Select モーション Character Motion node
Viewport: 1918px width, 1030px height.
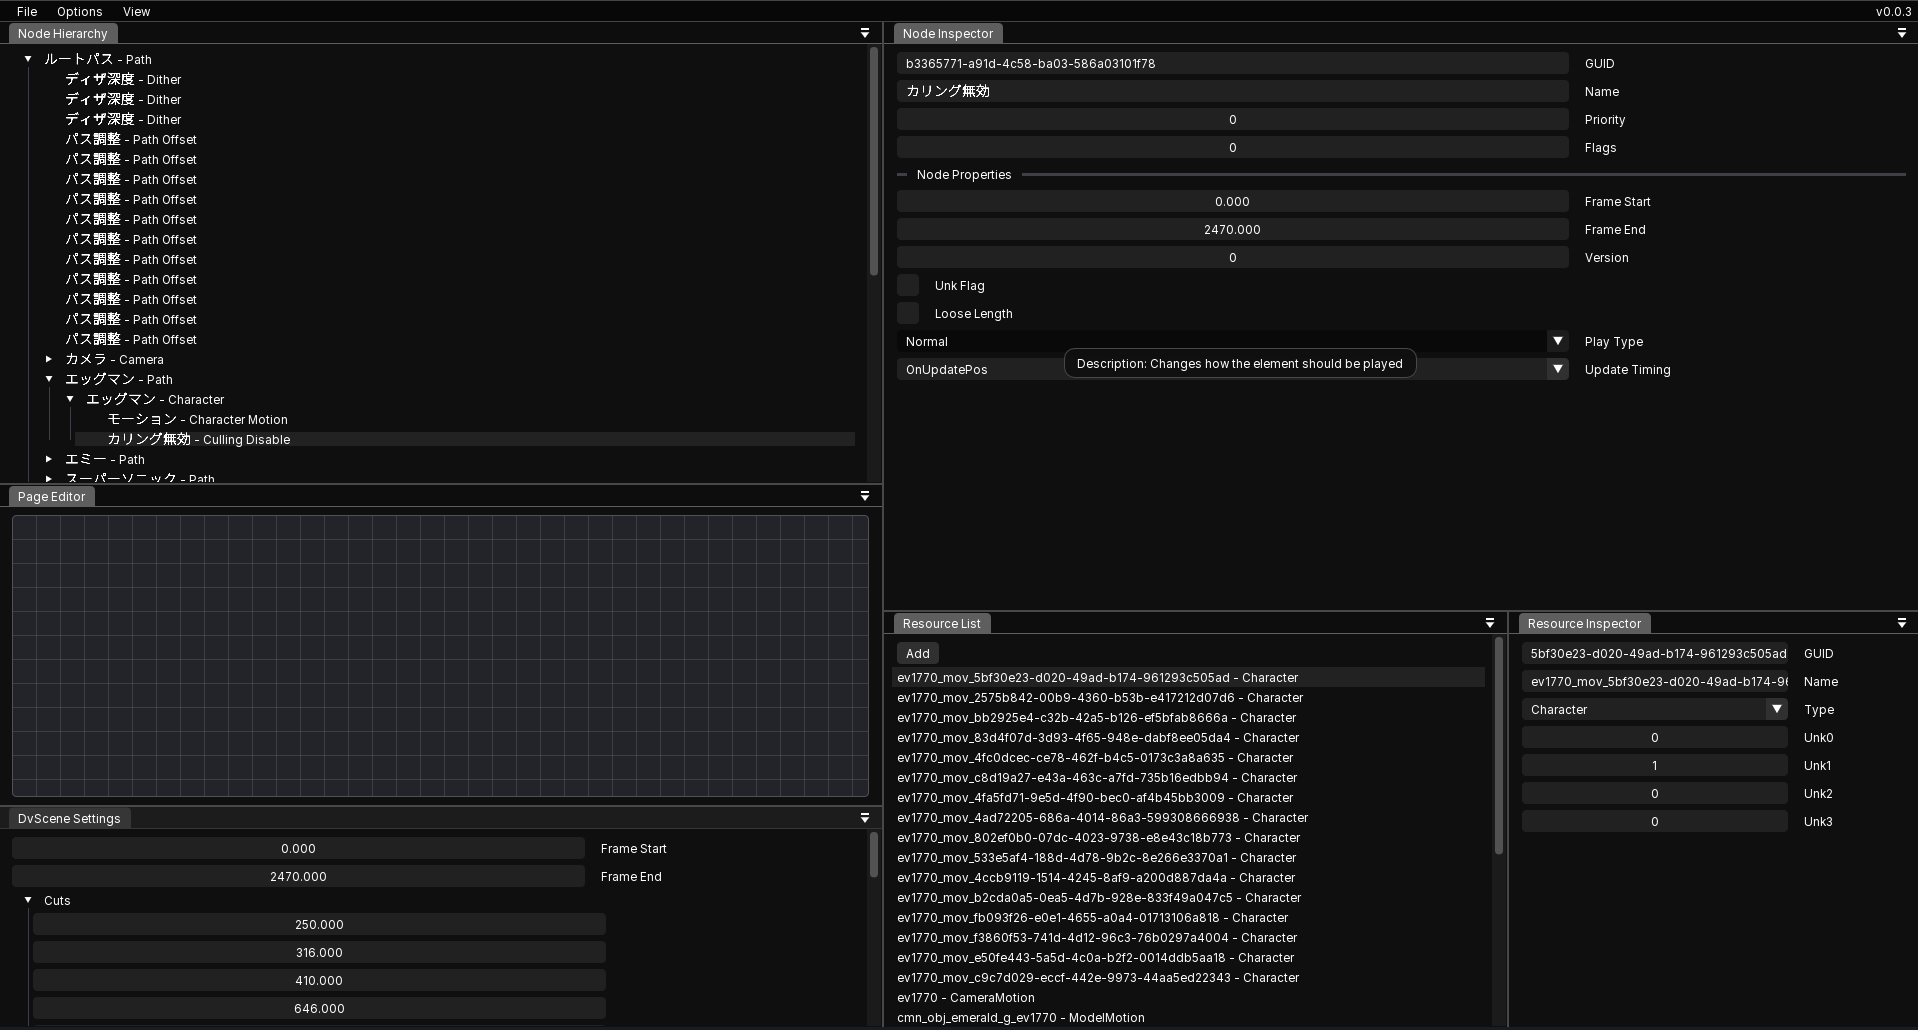(x=197, y=419)
